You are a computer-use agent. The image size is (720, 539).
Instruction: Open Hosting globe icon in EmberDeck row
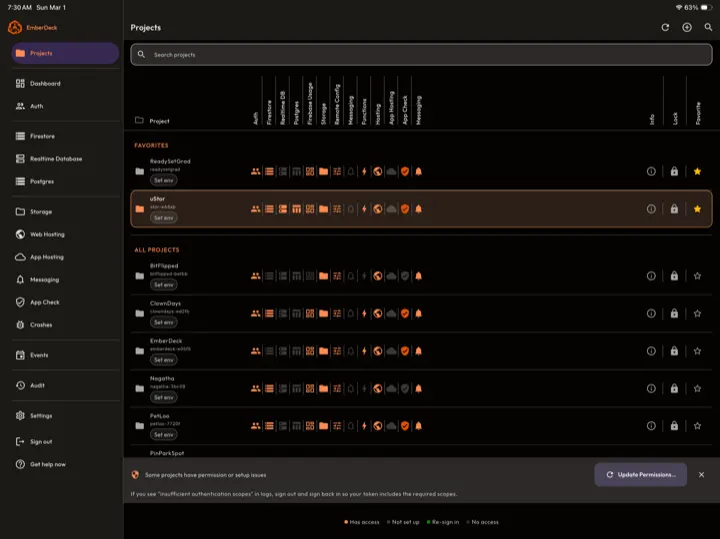point(377,351)
